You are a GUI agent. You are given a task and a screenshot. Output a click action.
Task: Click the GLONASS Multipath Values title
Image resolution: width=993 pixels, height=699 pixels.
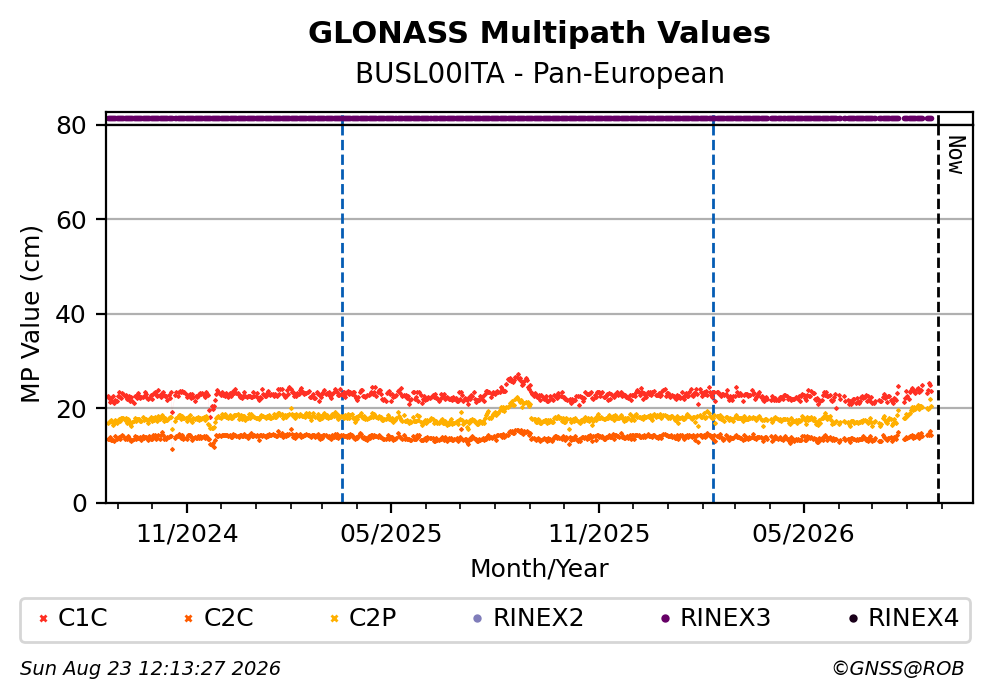539,33
